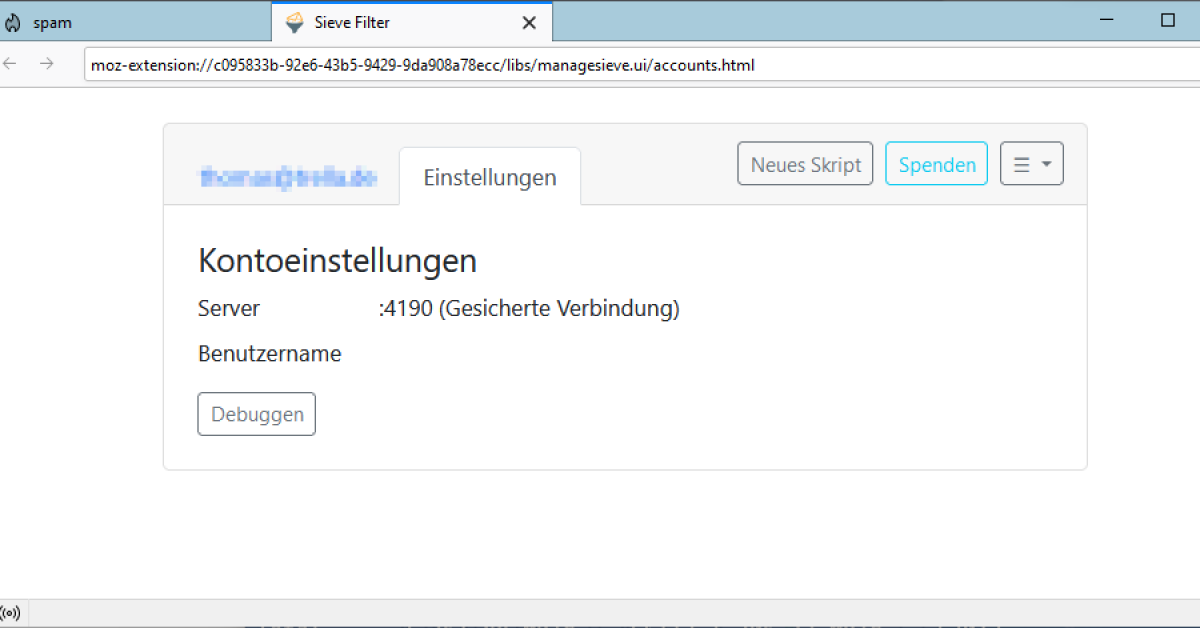The height and width of the screenshot is (628, 1200).
Task: Expand the hamburger menu dropdown
Action: coord(1031,164)
